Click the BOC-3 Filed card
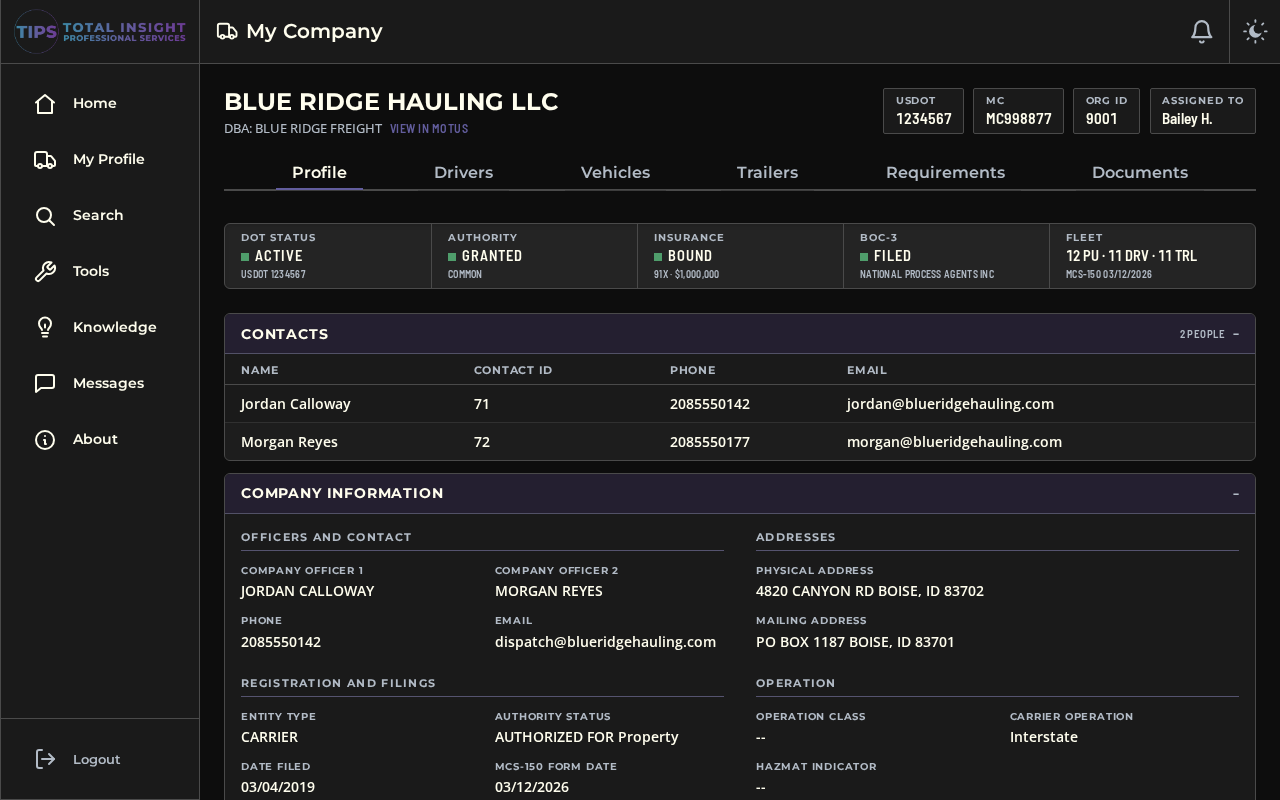This screenshot has height=800, width=1280. pyautogui.click(x=946, y=256)
